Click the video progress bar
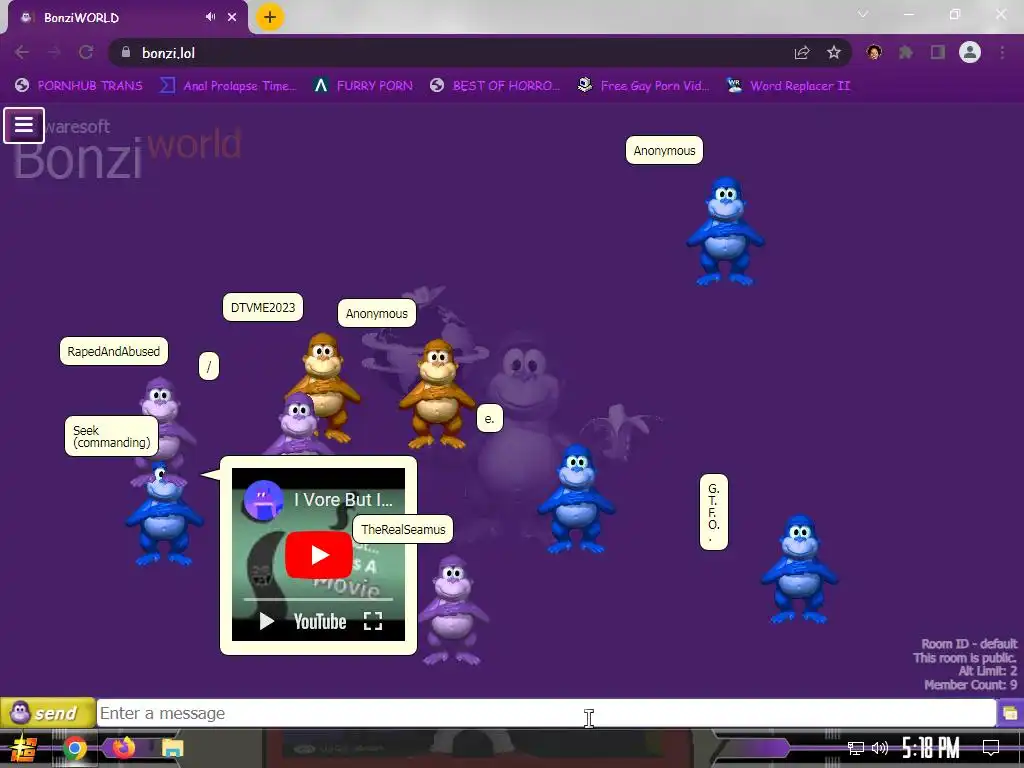 [x=318, y=599]
